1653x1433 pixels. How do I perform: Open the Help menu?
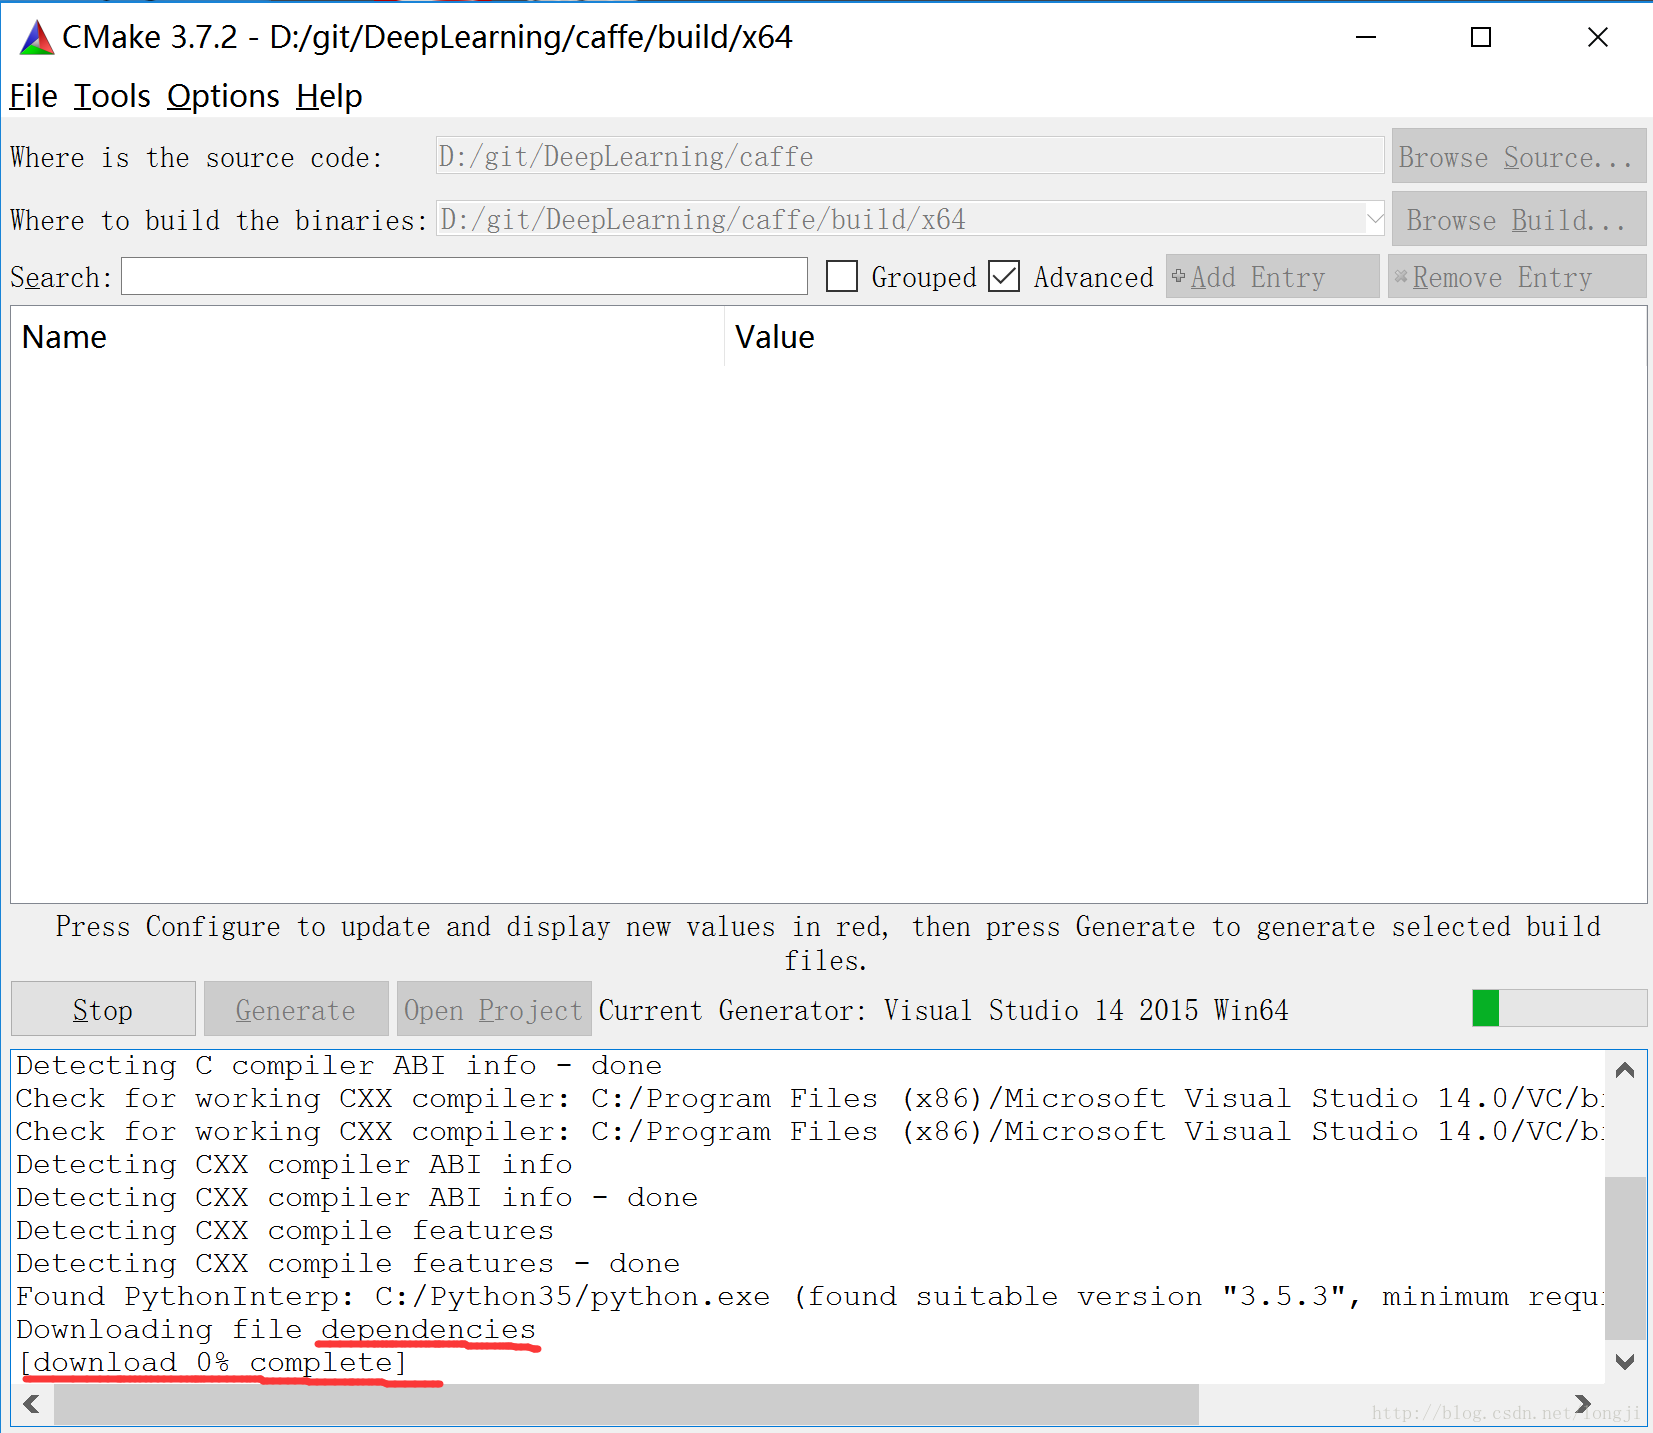(329, 96)
